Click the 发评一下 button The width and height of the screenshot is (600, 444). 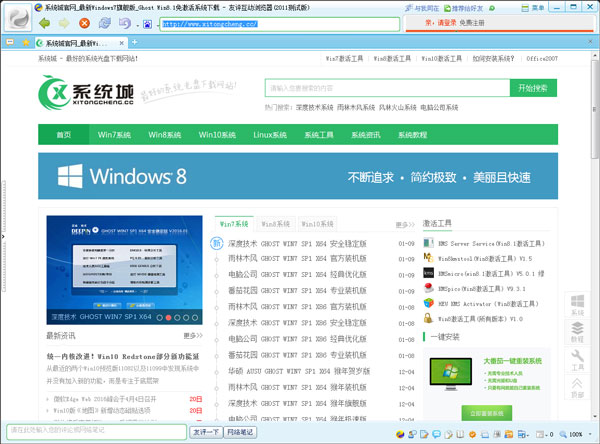(x=206, y=432)
